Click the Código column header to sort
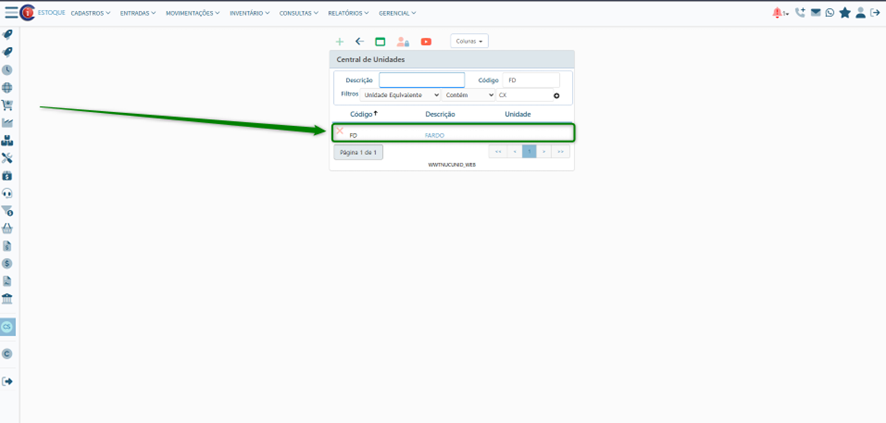 pos(362,114)
